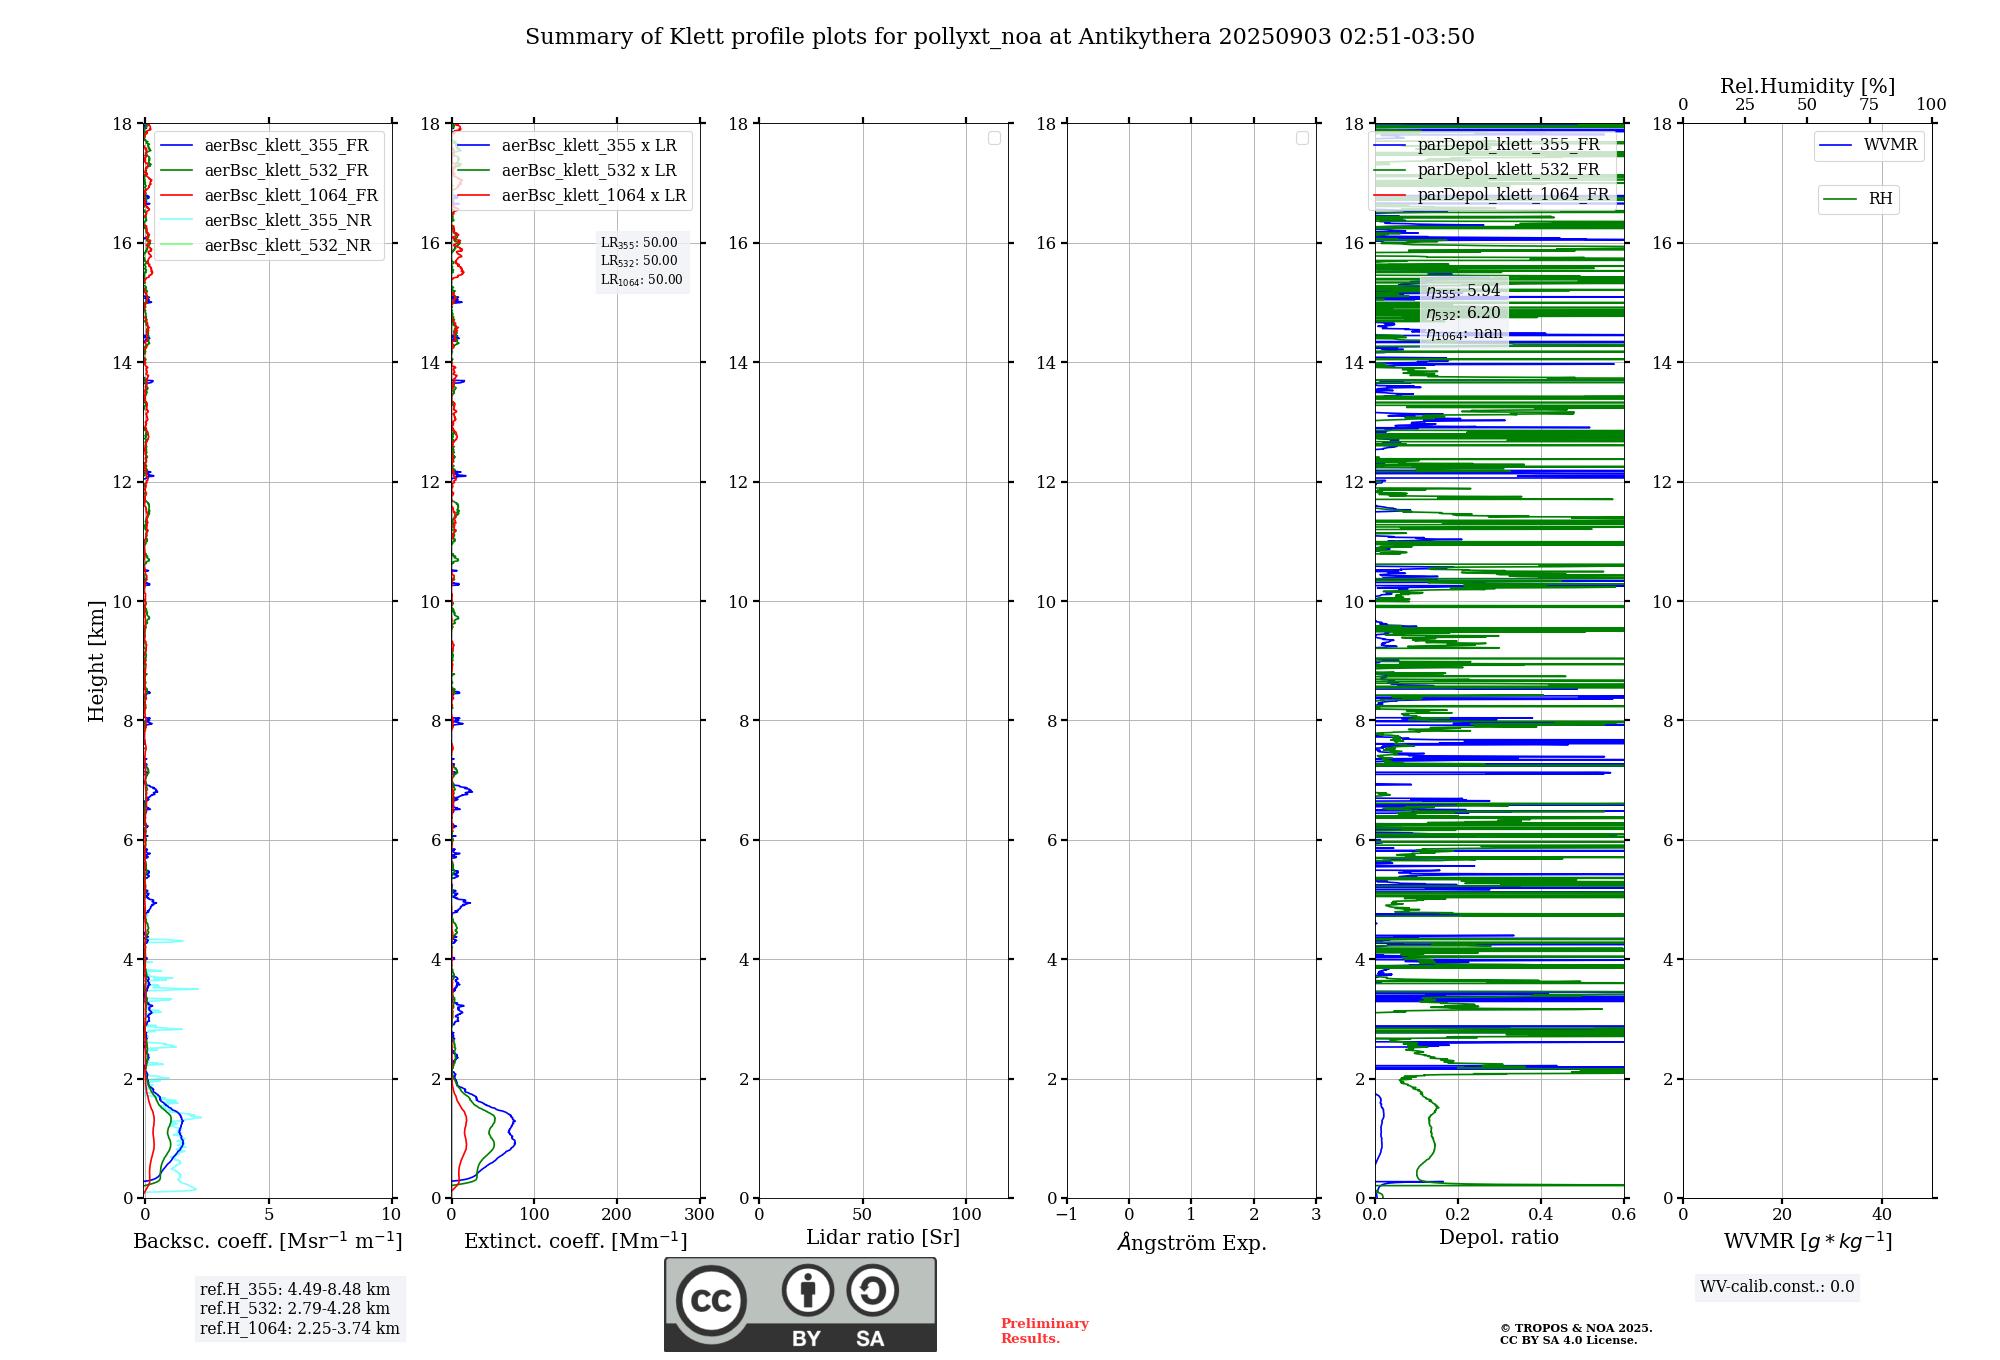
Task: Click the WVMR legend entry
Action: tap(1889, 145)
